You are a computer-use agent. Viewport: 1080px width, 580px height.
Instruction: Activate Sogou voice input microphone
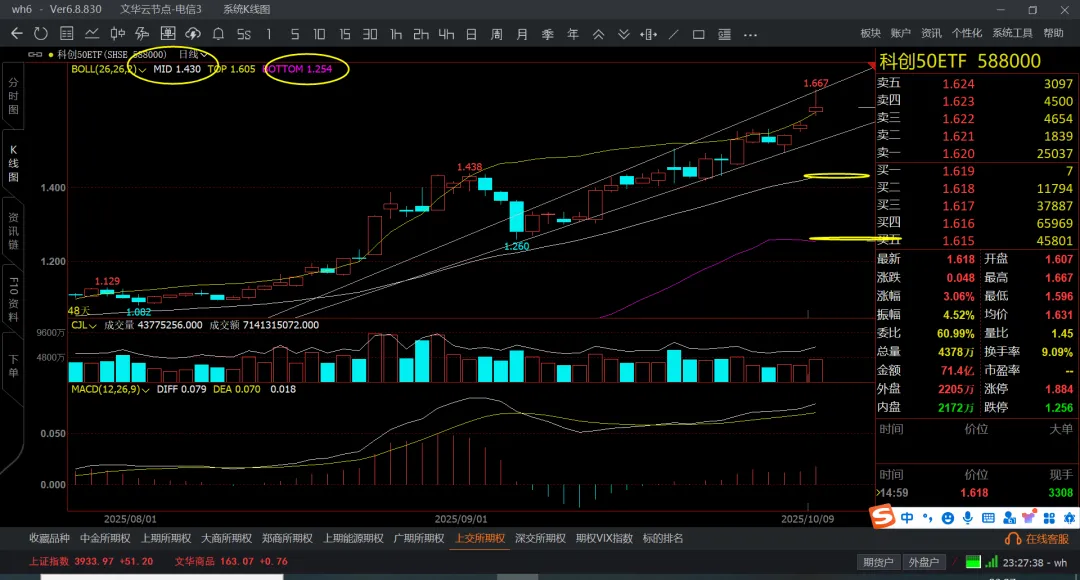(968, 518)
